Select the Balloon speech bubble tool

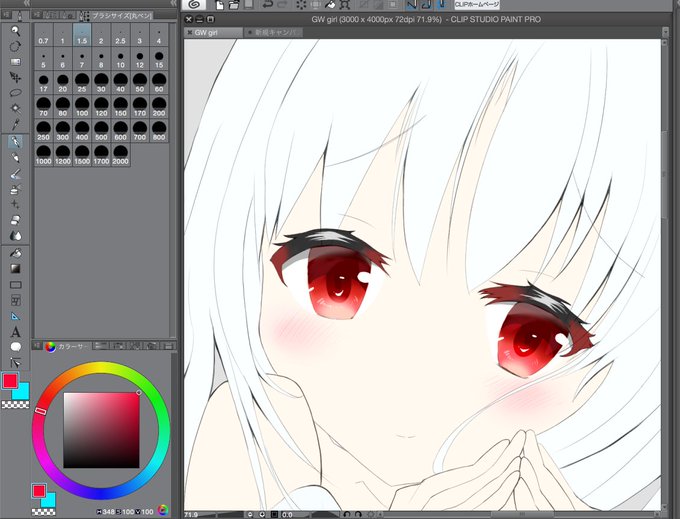point(16,347)
